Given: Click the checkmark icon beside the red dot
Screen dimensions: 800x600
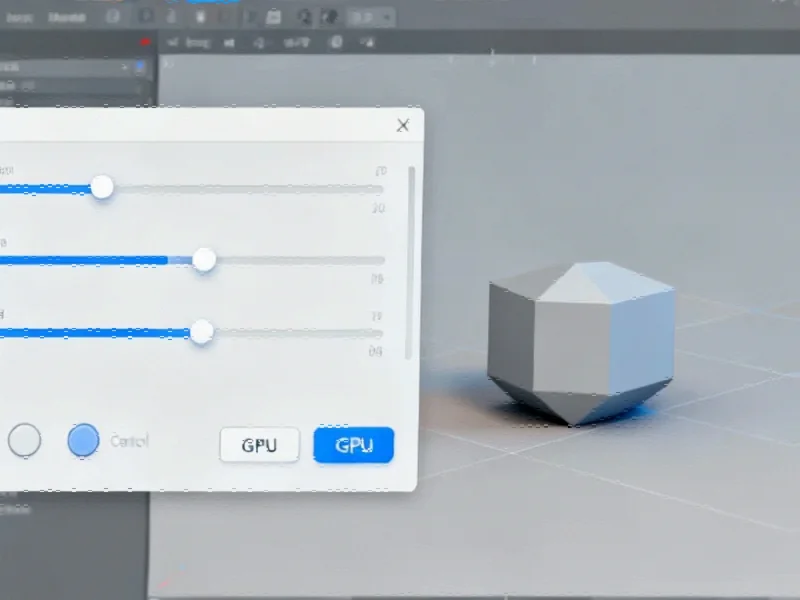Looking at the screenshot, I should coord(173,42).
